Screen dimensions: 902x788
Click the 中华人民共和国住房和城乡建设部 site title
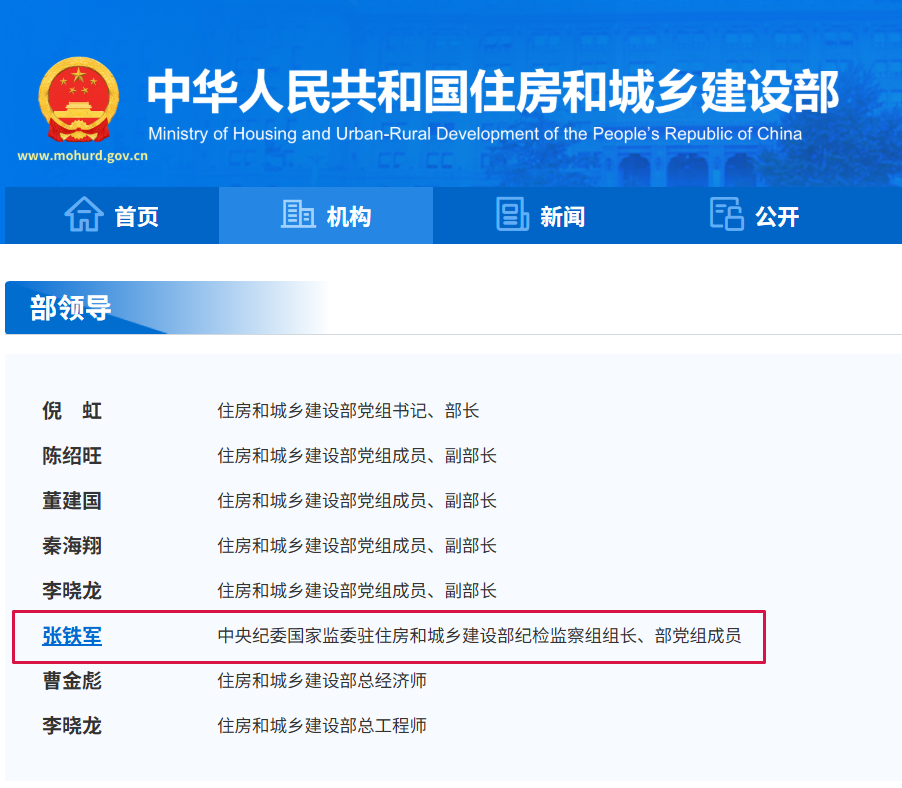click(x=492, y=94)
